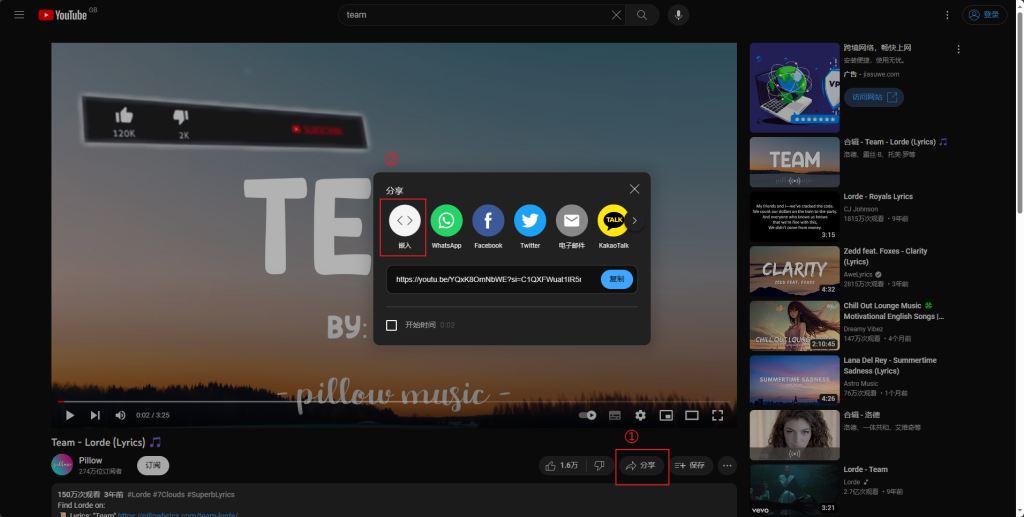Viewport: 1024px width, 517px height.
Task: Click the Embed icon in share dialog
Action: click(x=404, y=220)
